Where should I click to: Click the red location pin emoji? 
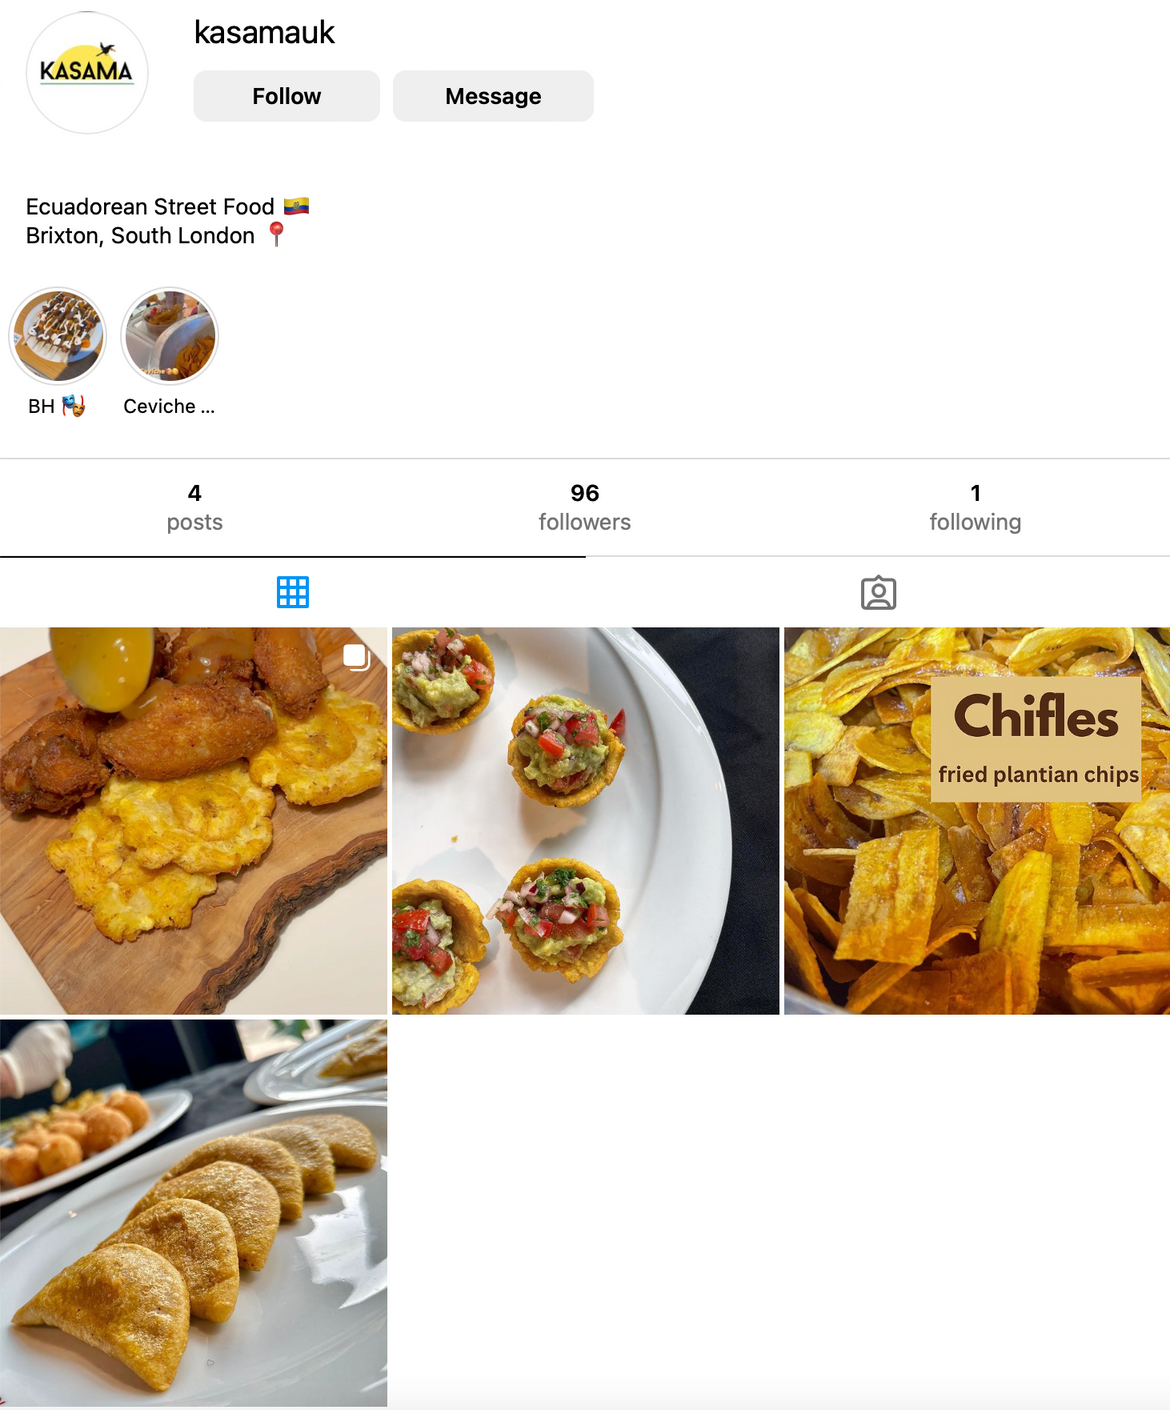[277, 235]
